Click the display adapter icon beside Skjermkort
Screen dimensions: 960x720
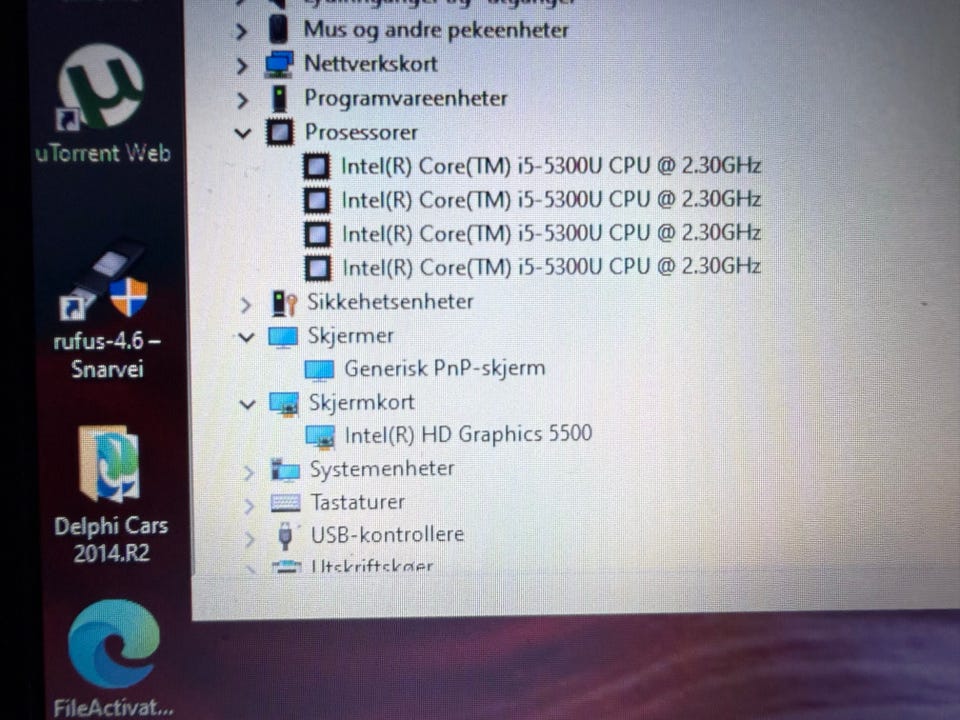pyautogui.click(x=284, y=403)
